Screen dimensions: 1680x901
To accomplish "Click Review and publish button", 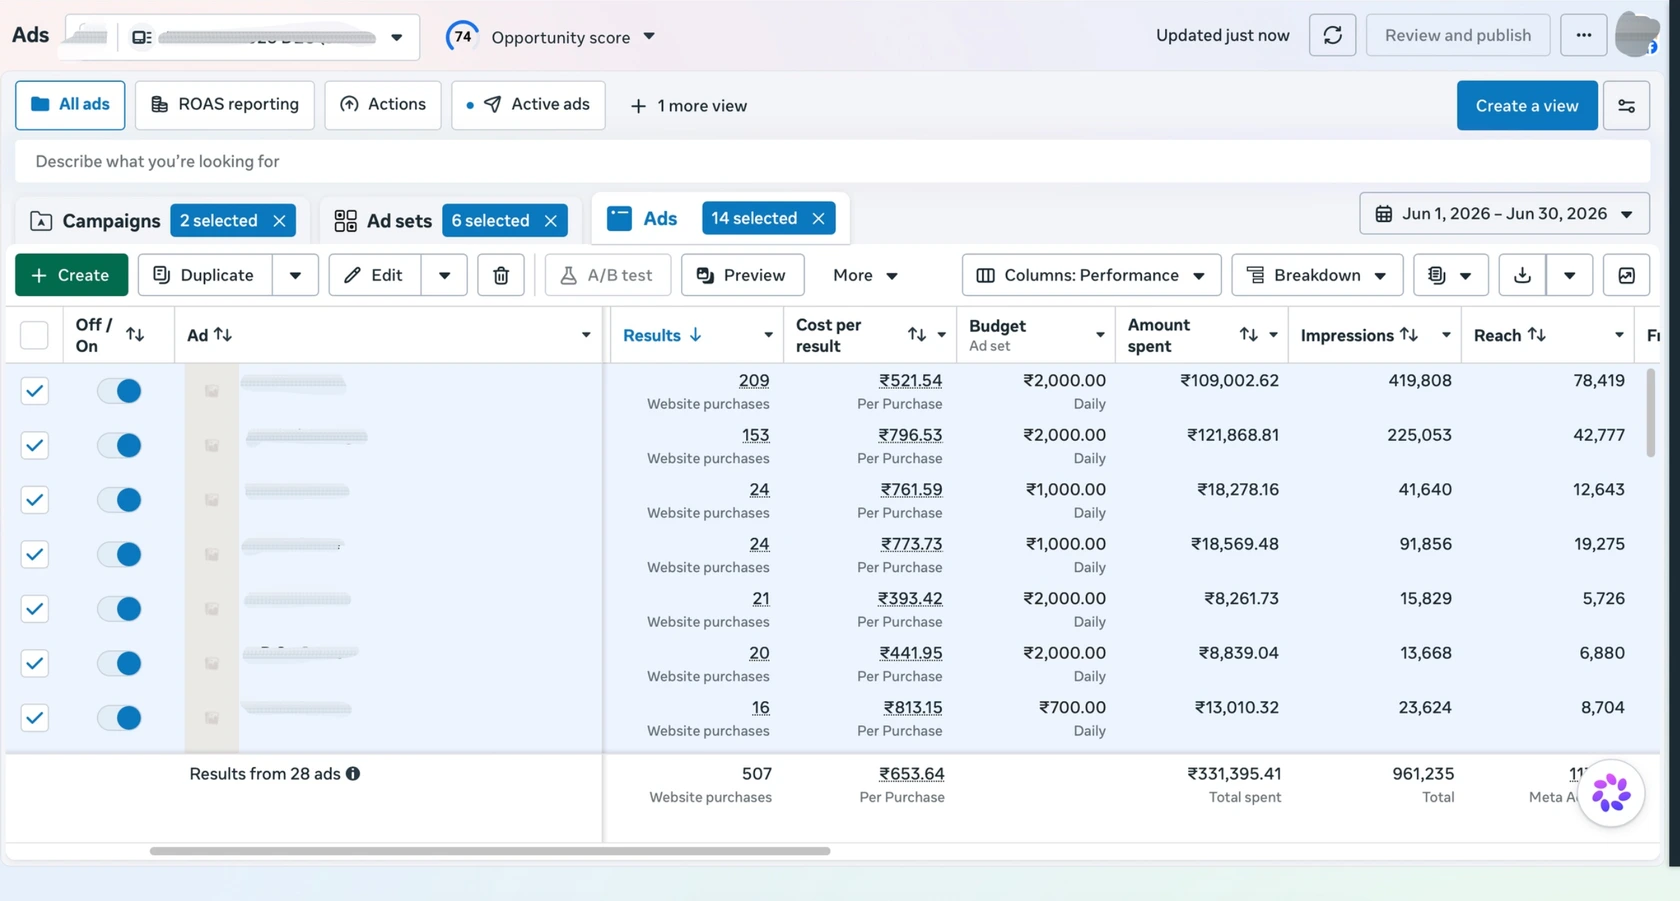I will click(x=1458, y=35).
